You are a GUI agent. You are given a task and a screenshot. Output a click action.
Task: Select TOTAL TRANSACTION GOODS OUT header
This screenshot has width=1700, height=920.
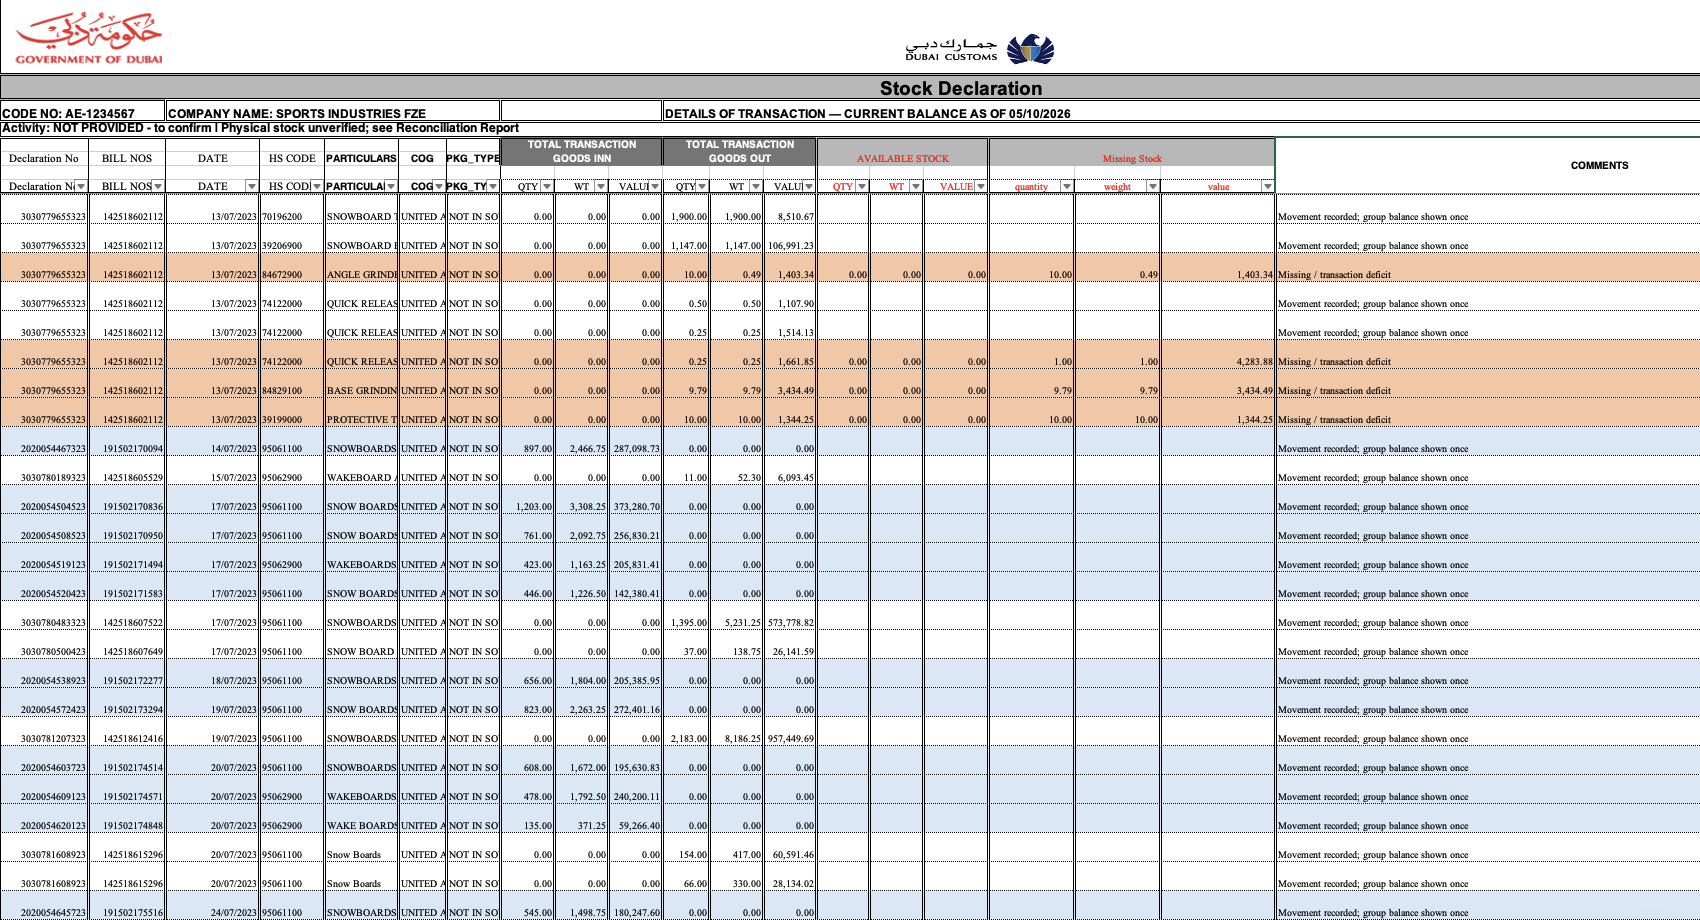(740, 151)
